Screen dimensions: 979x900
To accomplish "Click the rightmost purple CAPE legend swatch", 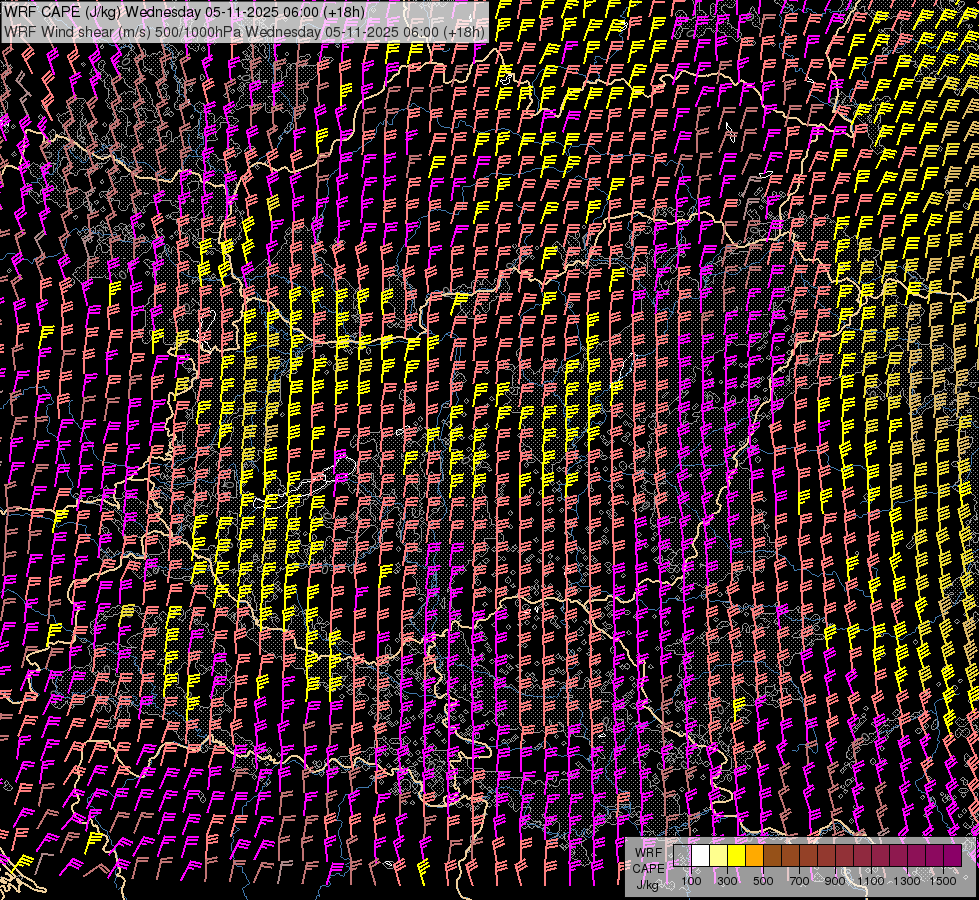I will point(952,856).
